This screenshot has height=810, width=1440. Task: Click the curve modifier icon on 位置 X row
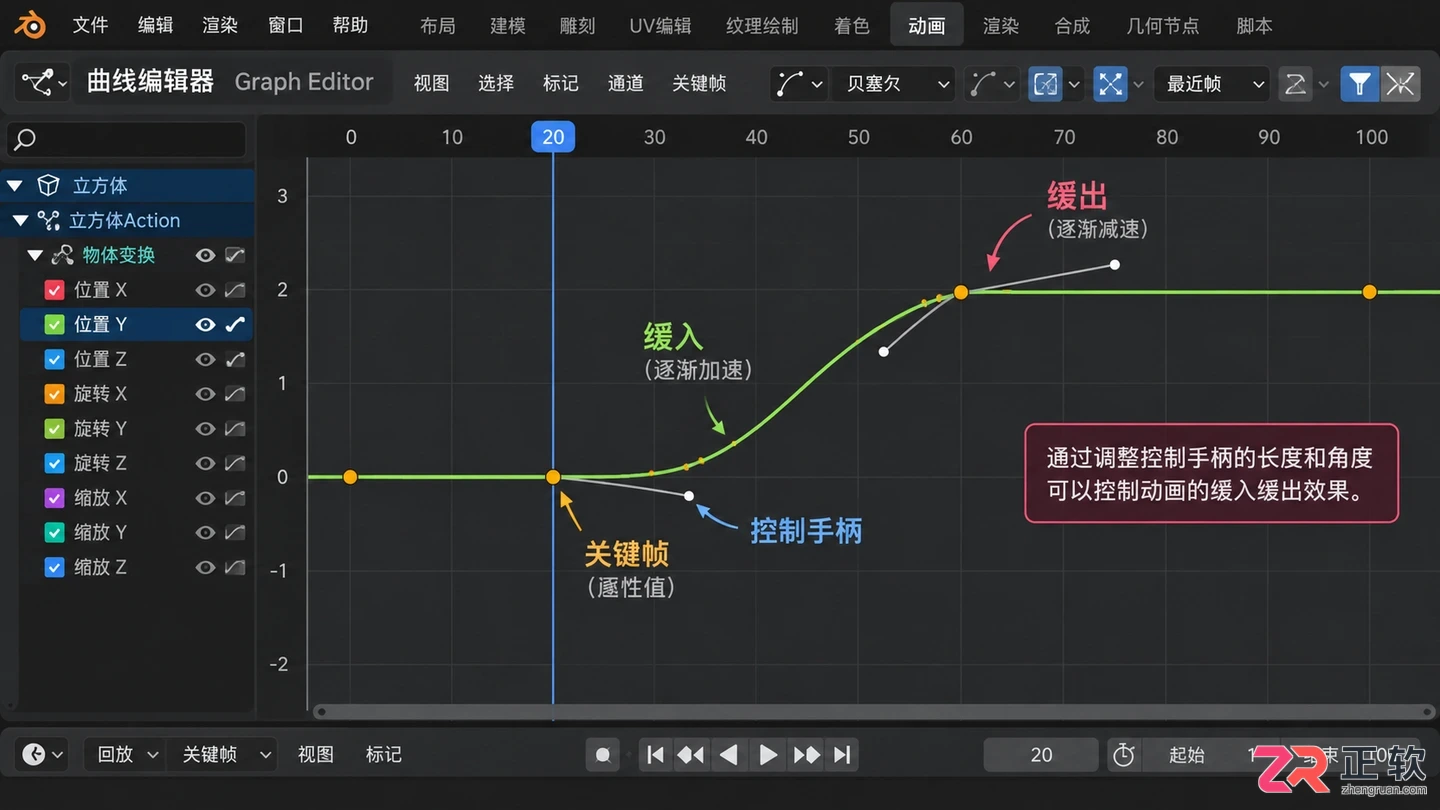(235, 290)
